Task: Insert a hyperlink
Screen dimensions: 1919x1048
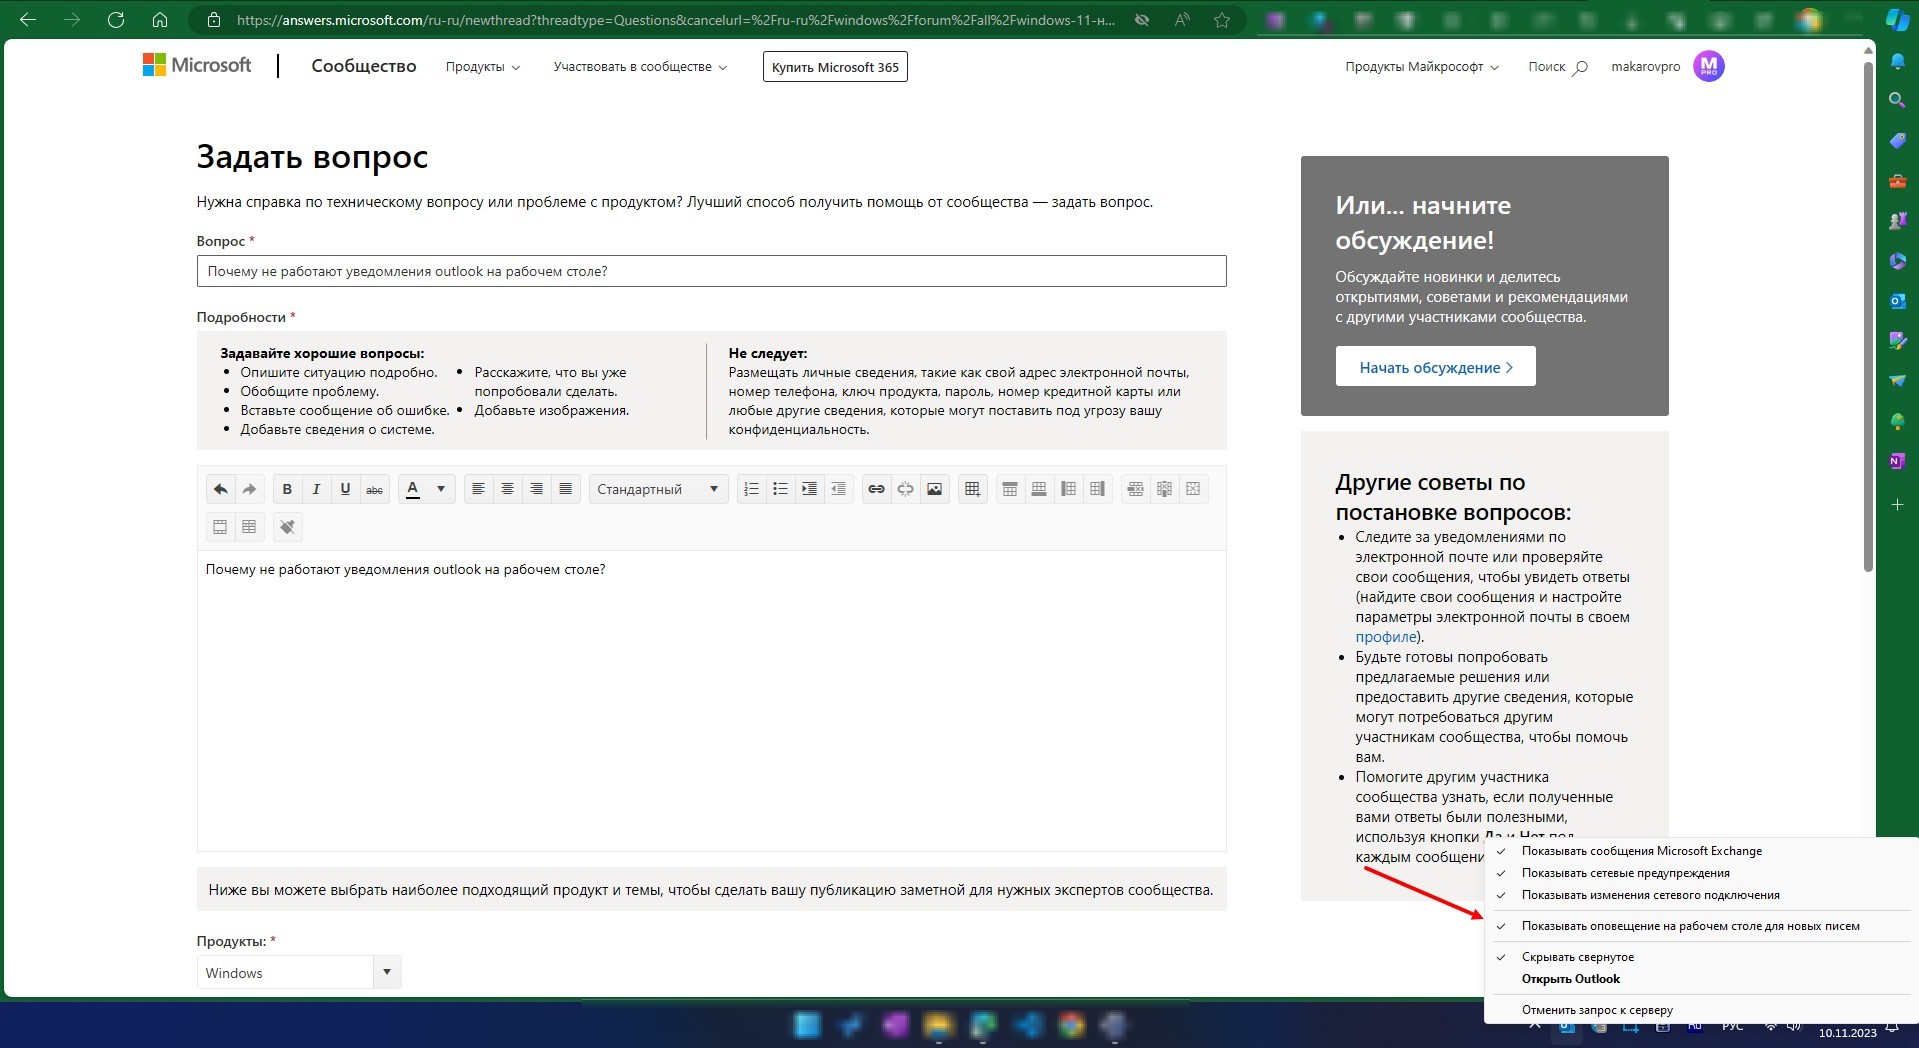Action: click(x=876, y=489)
